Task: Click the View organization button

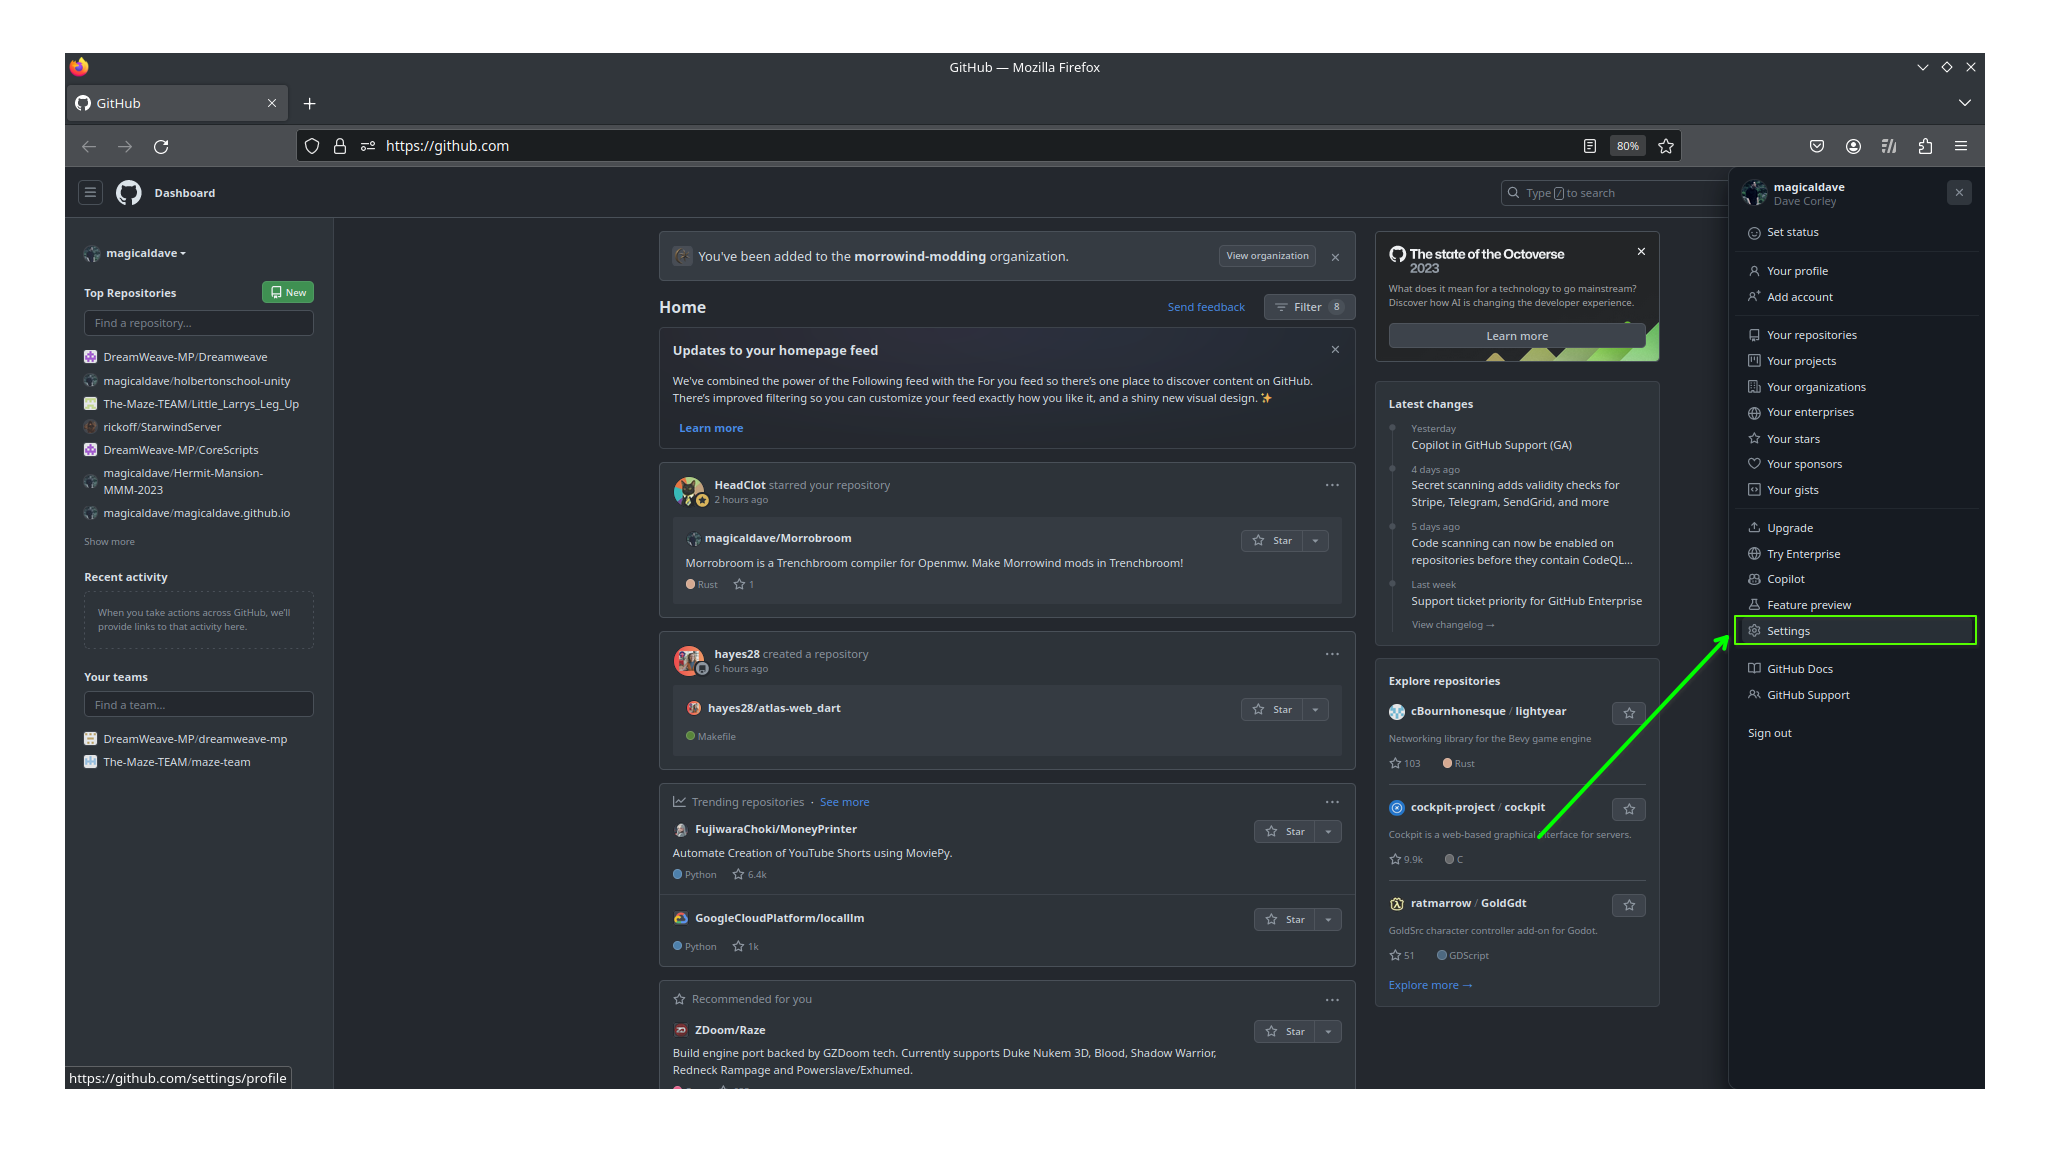Action: click(x=1267, y=256)
